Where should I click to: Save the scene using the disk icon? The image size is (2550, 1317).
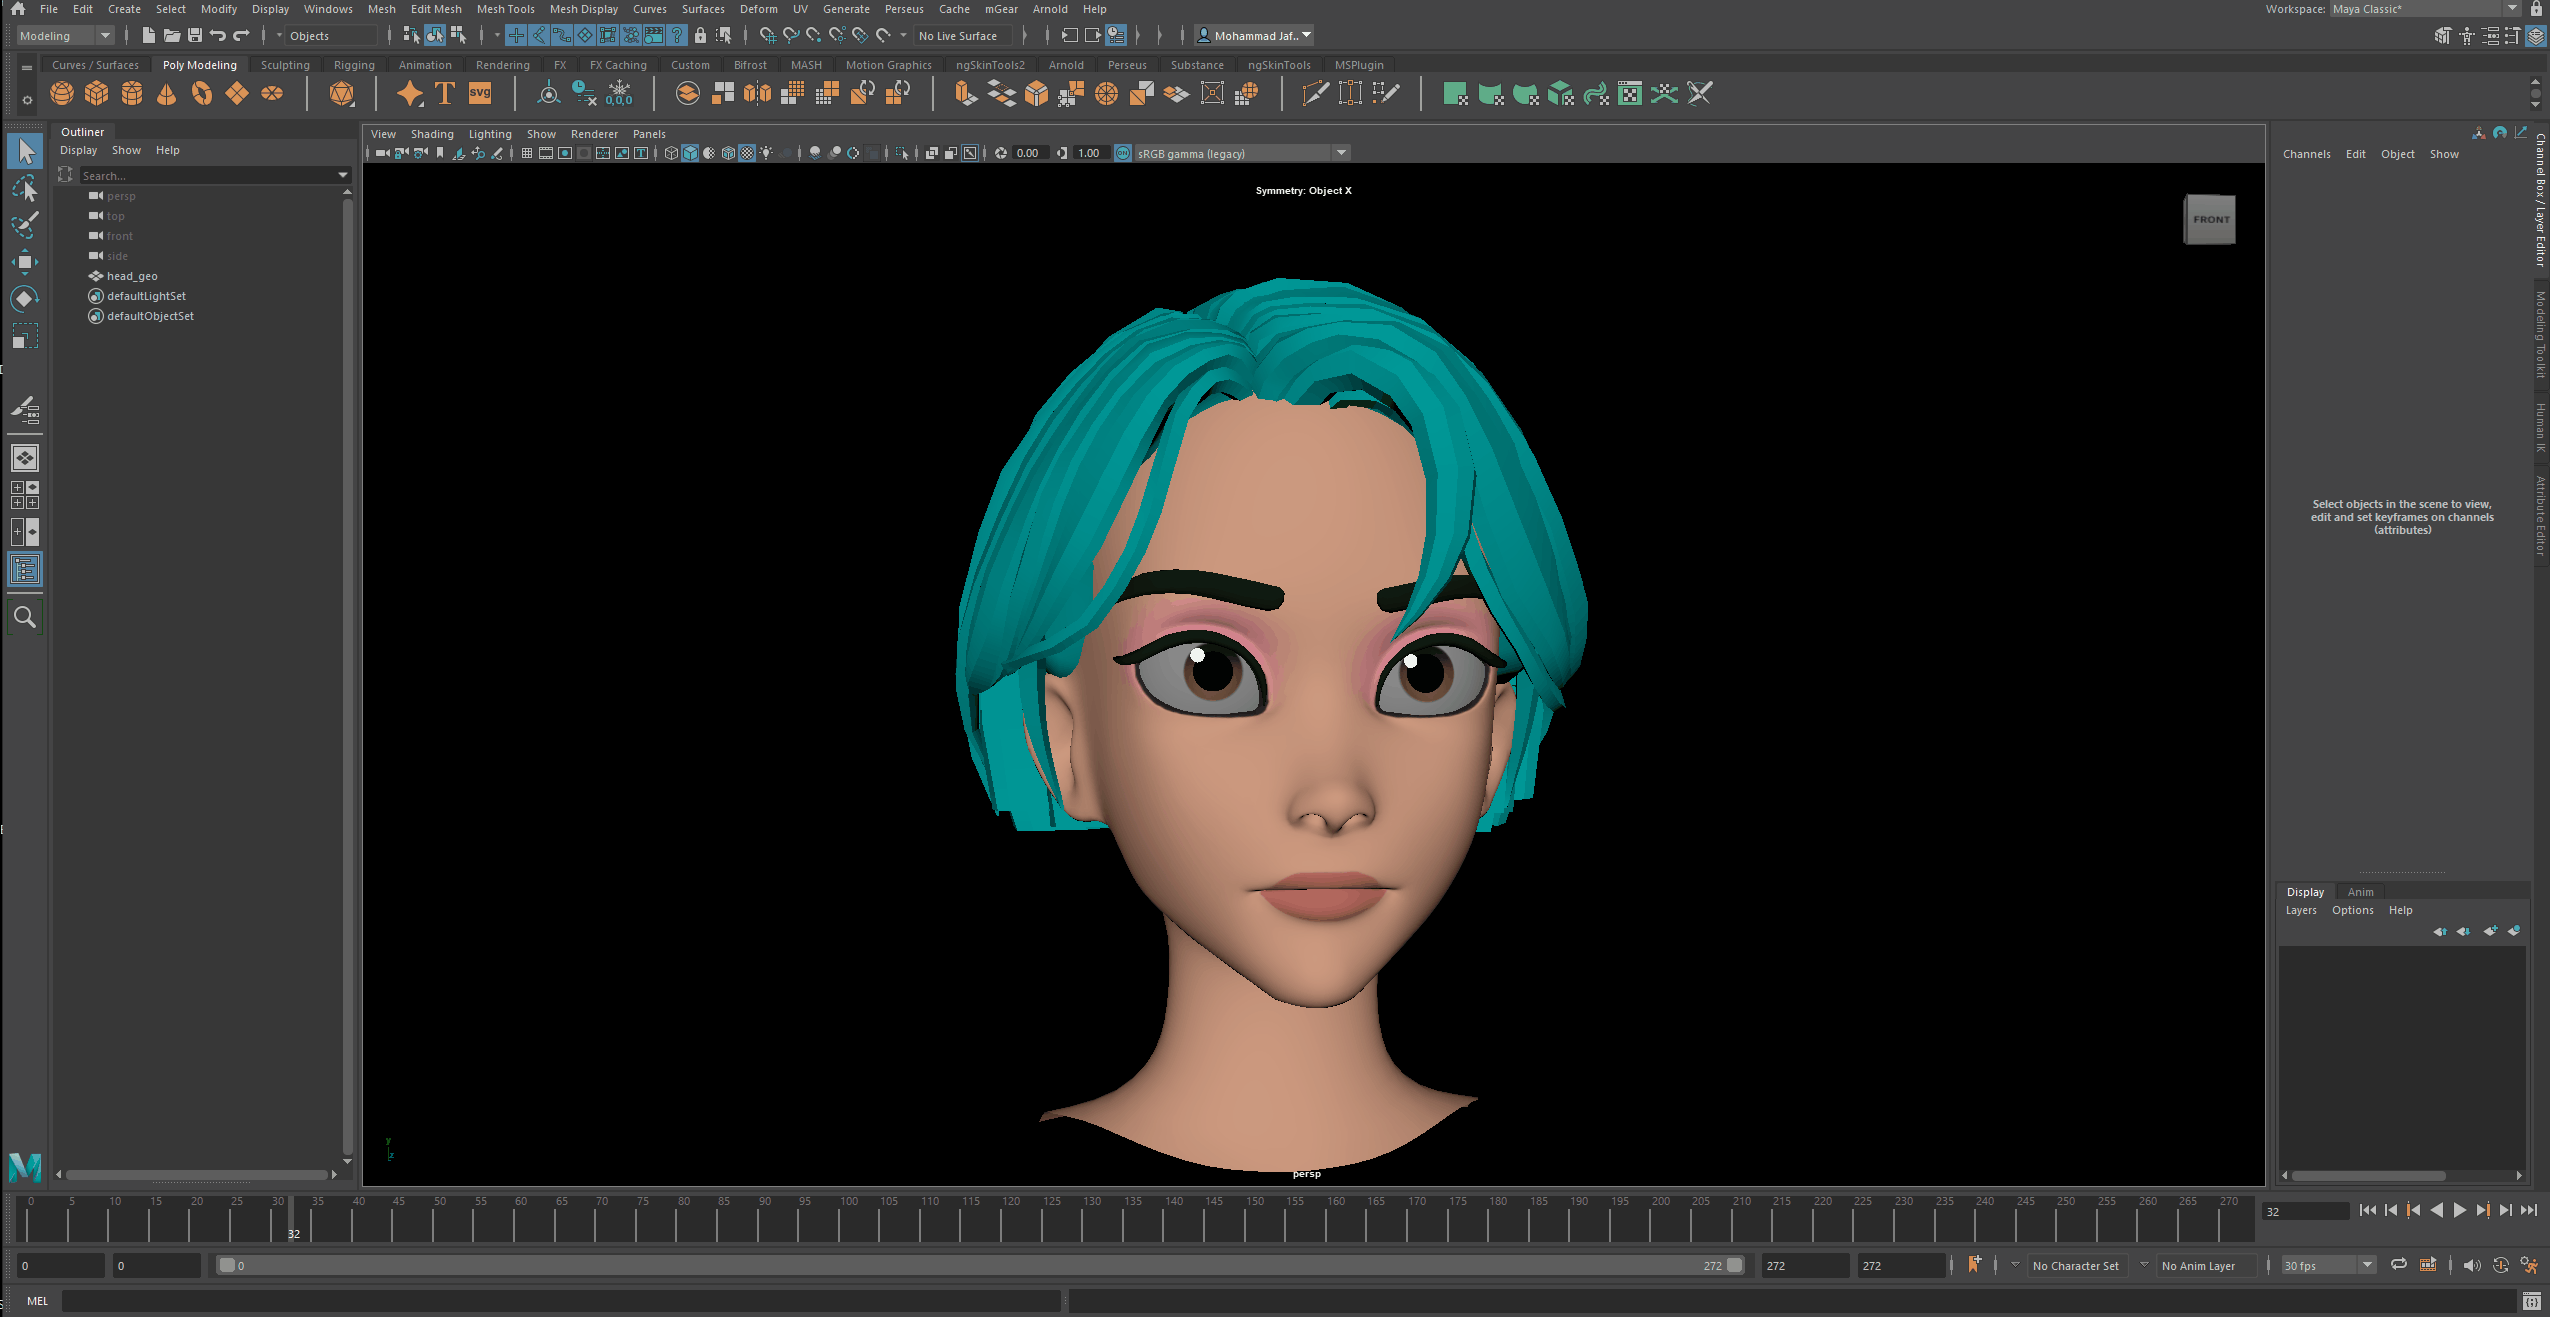(x=195, y=36)
